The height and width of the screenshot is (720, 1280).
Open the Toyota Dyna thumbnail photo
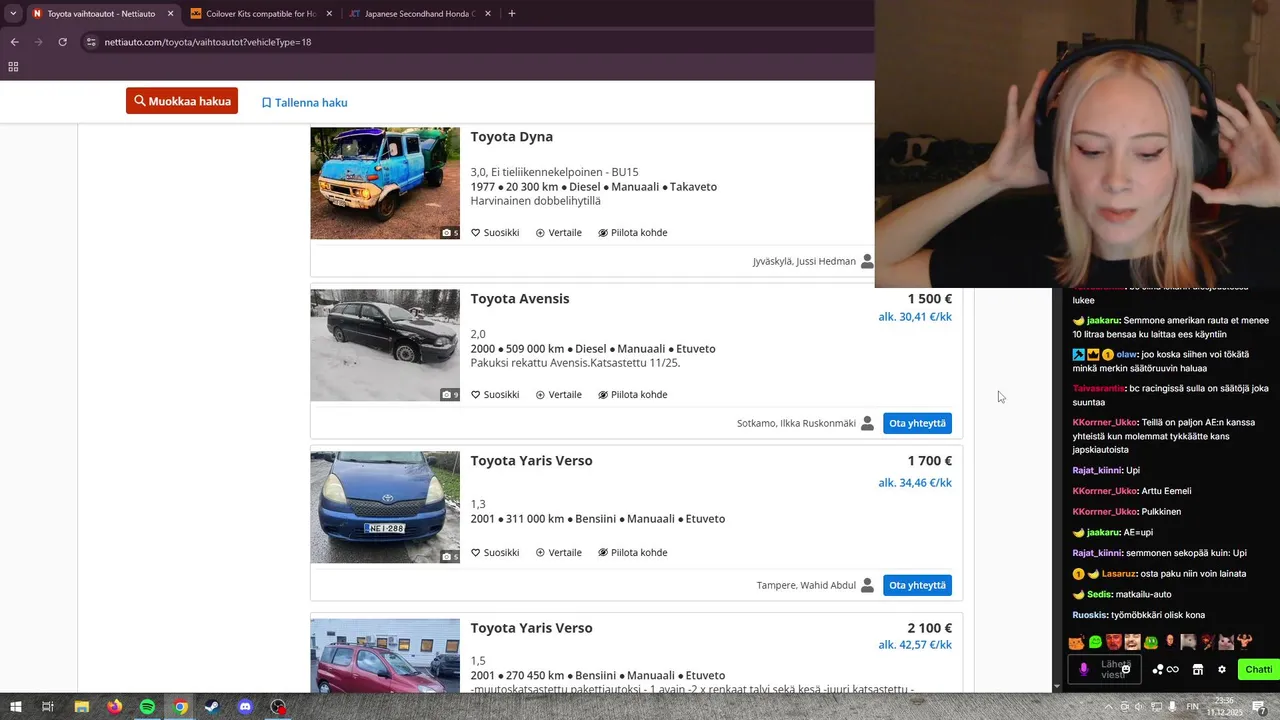click(385, 183)
